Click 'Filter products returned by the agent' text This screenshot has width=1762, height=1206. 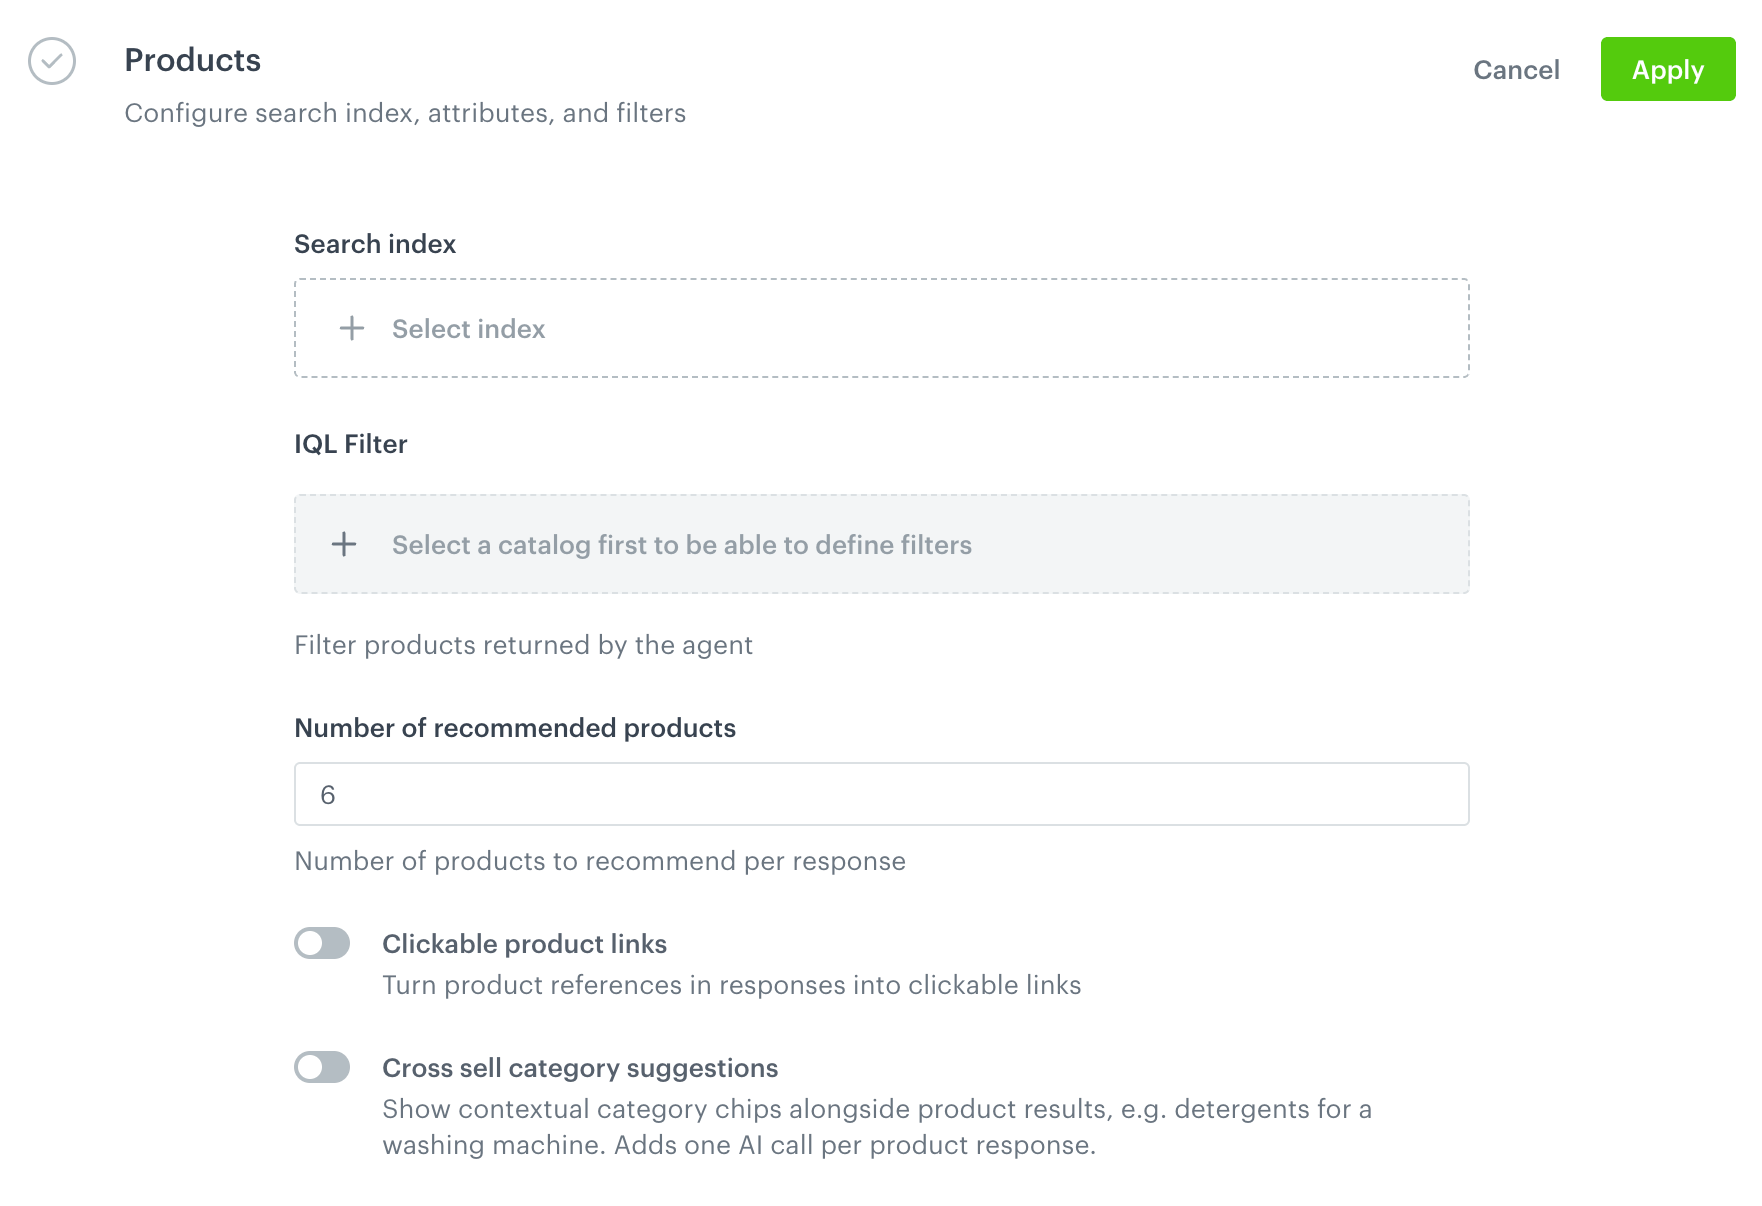[x=523, y=645]
